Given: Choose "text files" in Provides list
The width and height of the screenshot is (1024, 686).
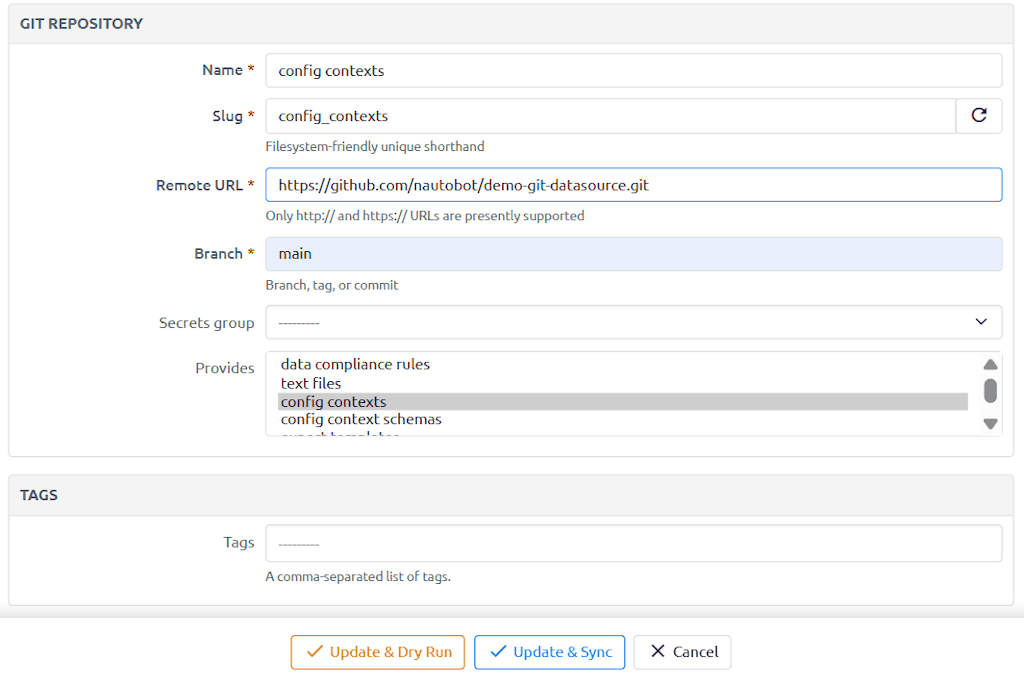Looking at the screenshot, I should coord(311,383).
